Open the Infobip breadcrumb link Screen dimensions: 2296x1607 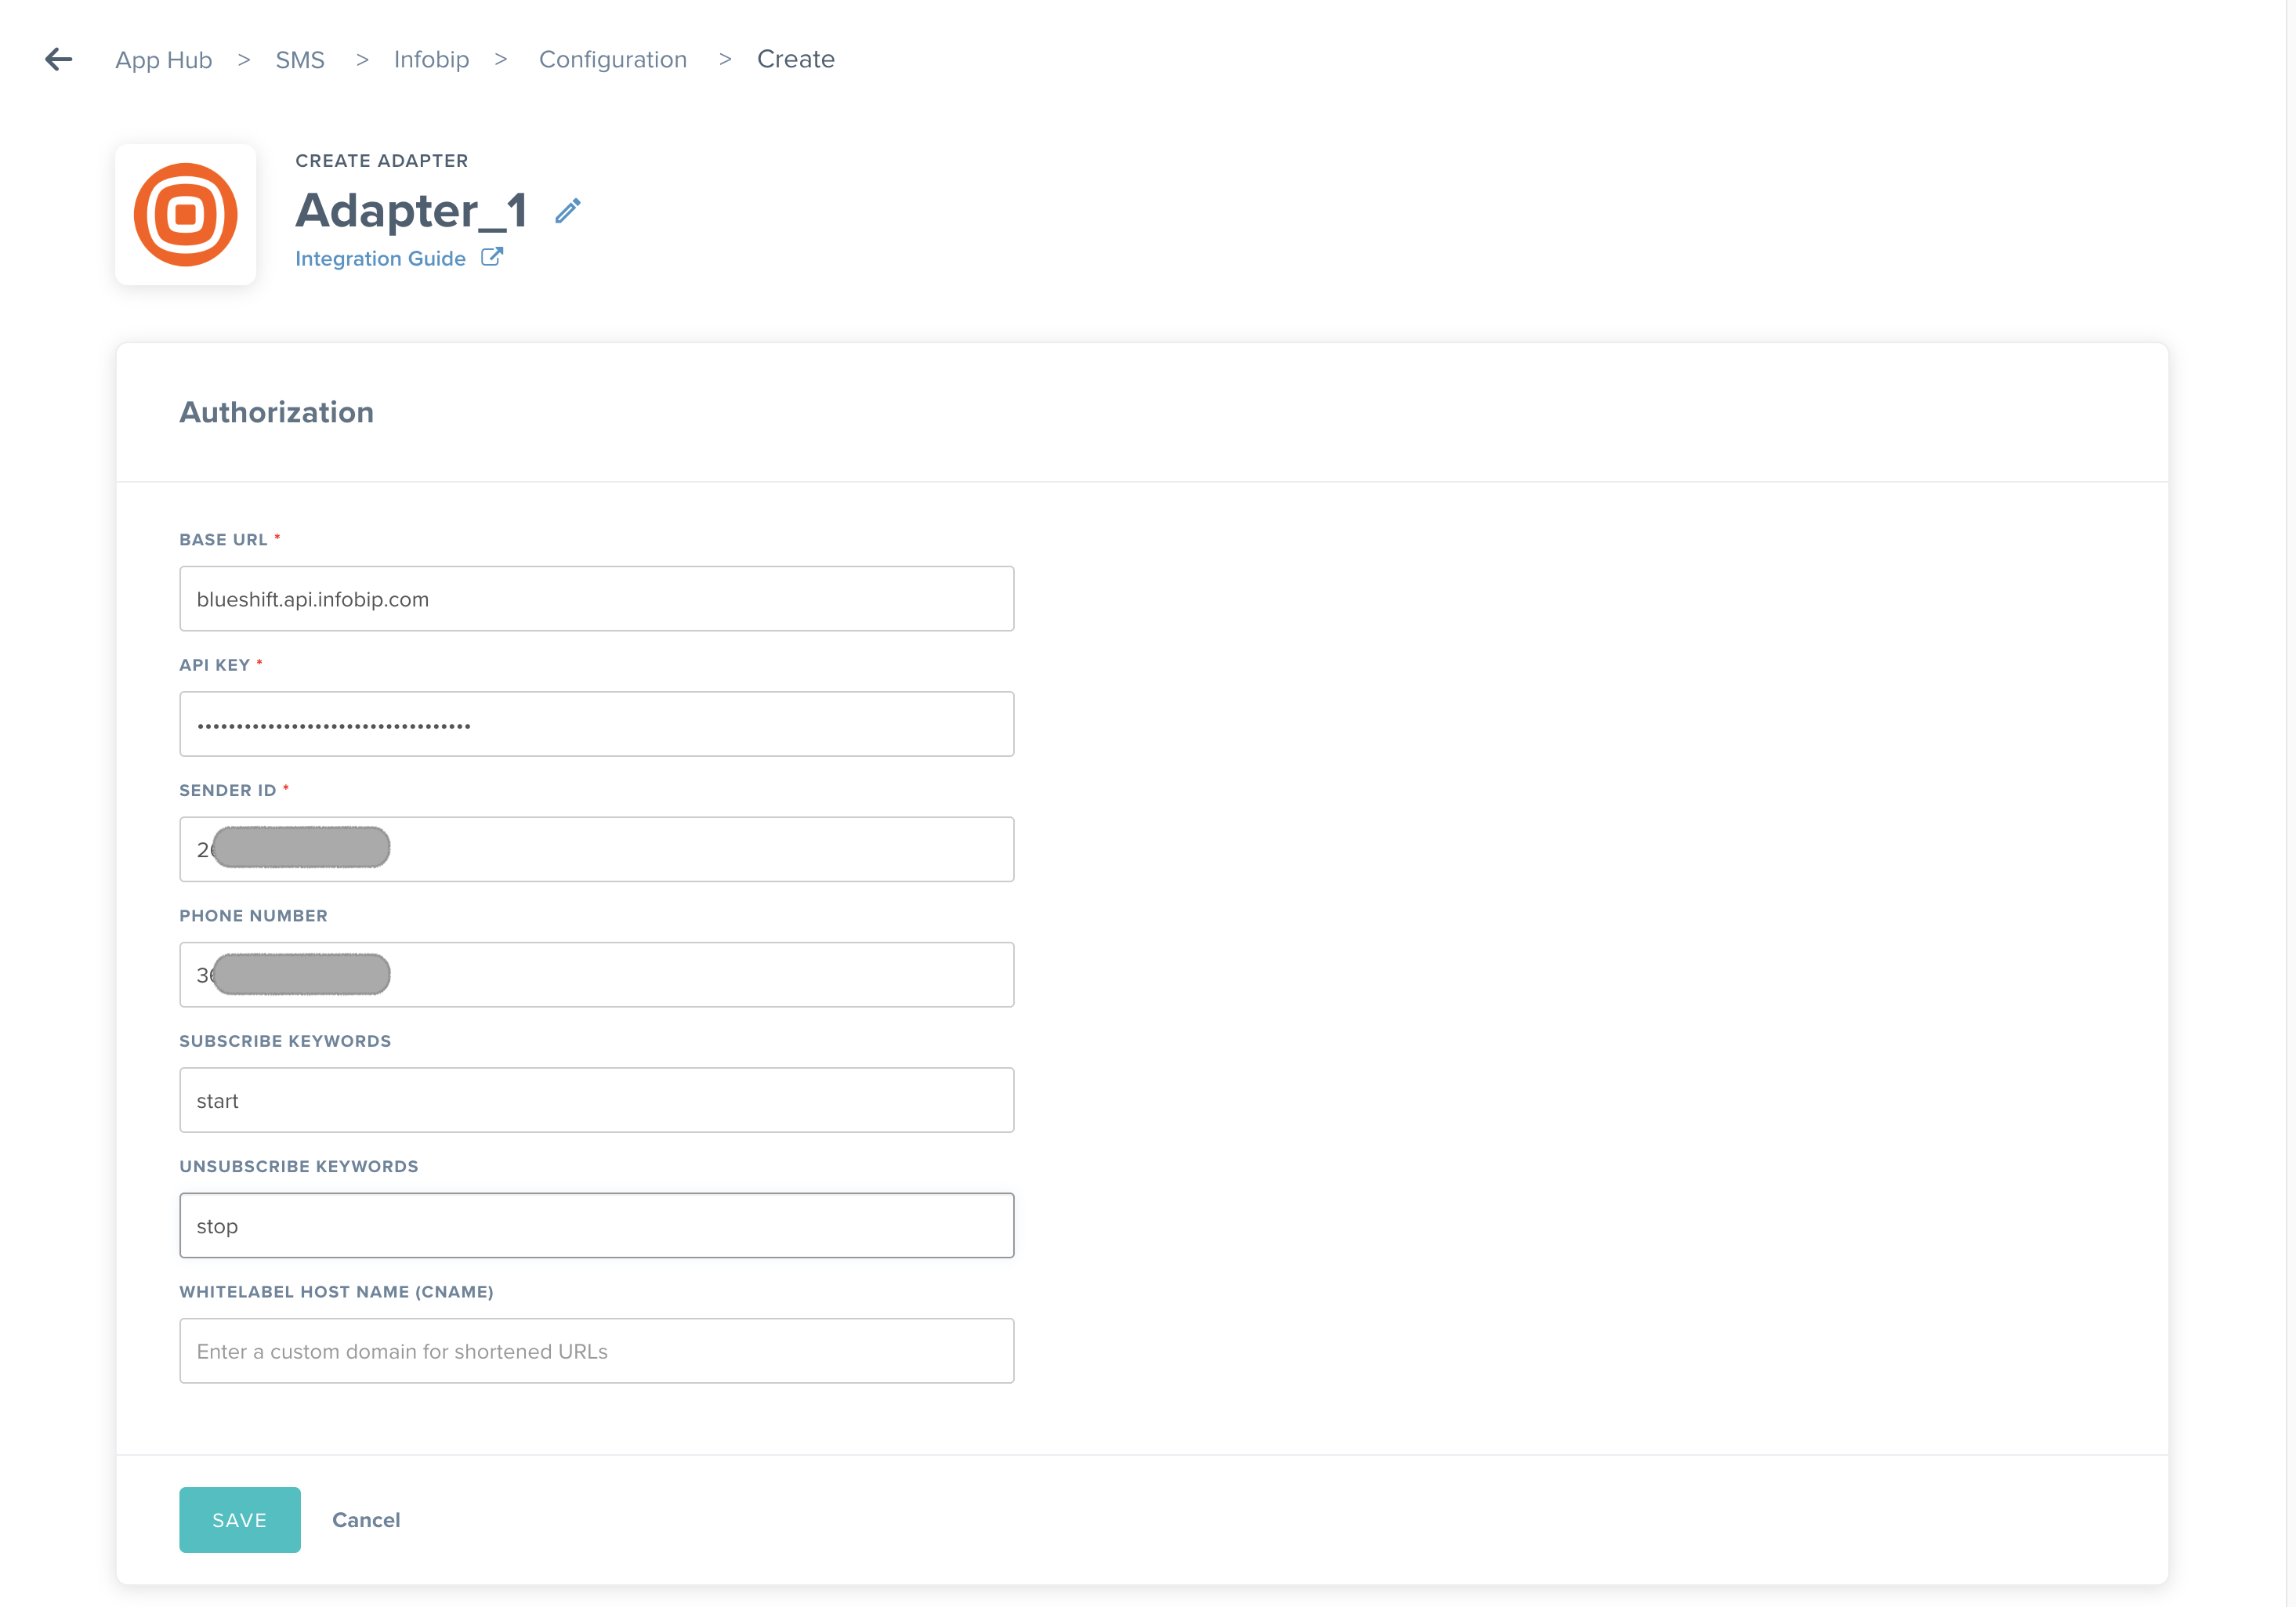pos(431,60)
